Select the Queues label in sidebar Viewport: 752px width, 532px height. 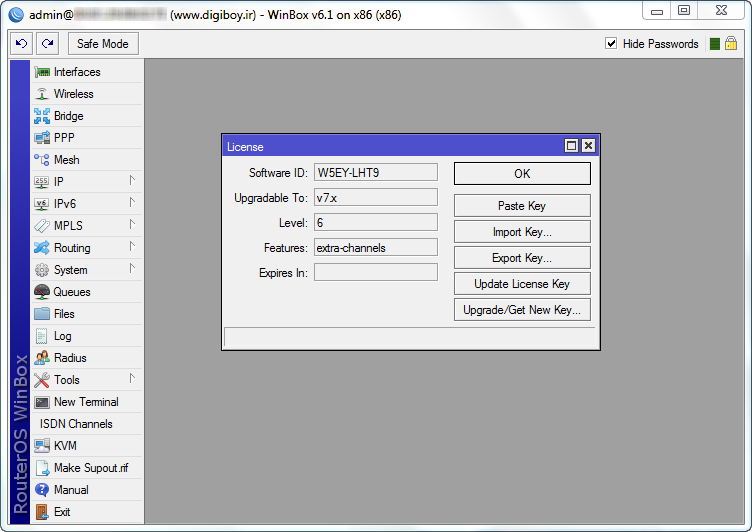(72, 292)
